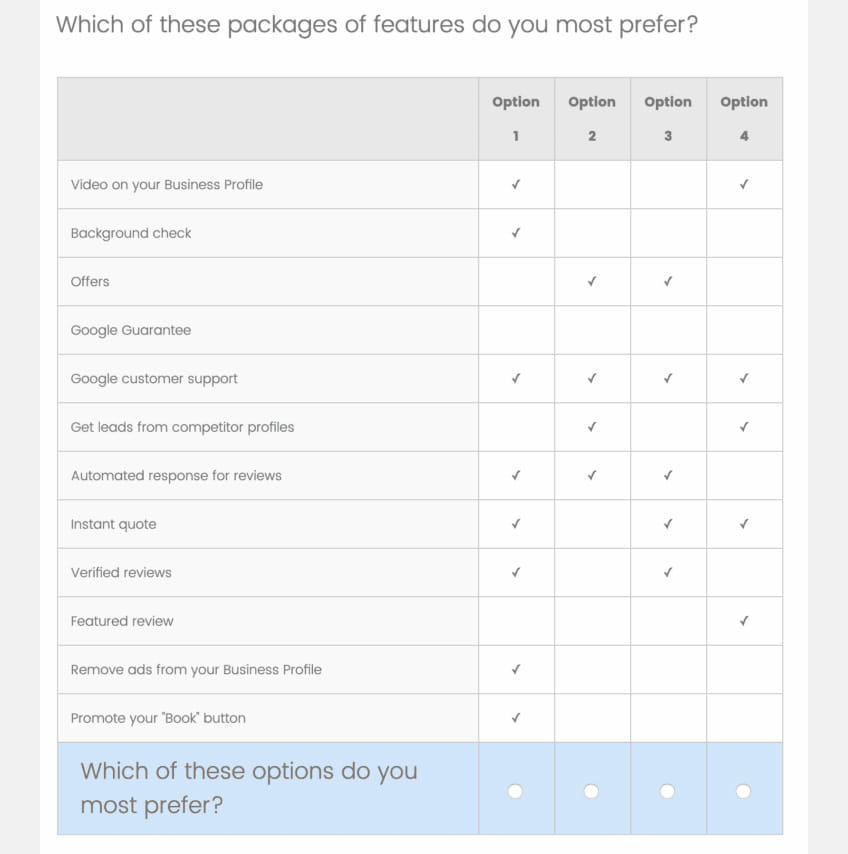The height and width of the screenshot is (854, 848).
Task: Click the survey question heading text
Action: pyautogui.click(x=376, y=24)
